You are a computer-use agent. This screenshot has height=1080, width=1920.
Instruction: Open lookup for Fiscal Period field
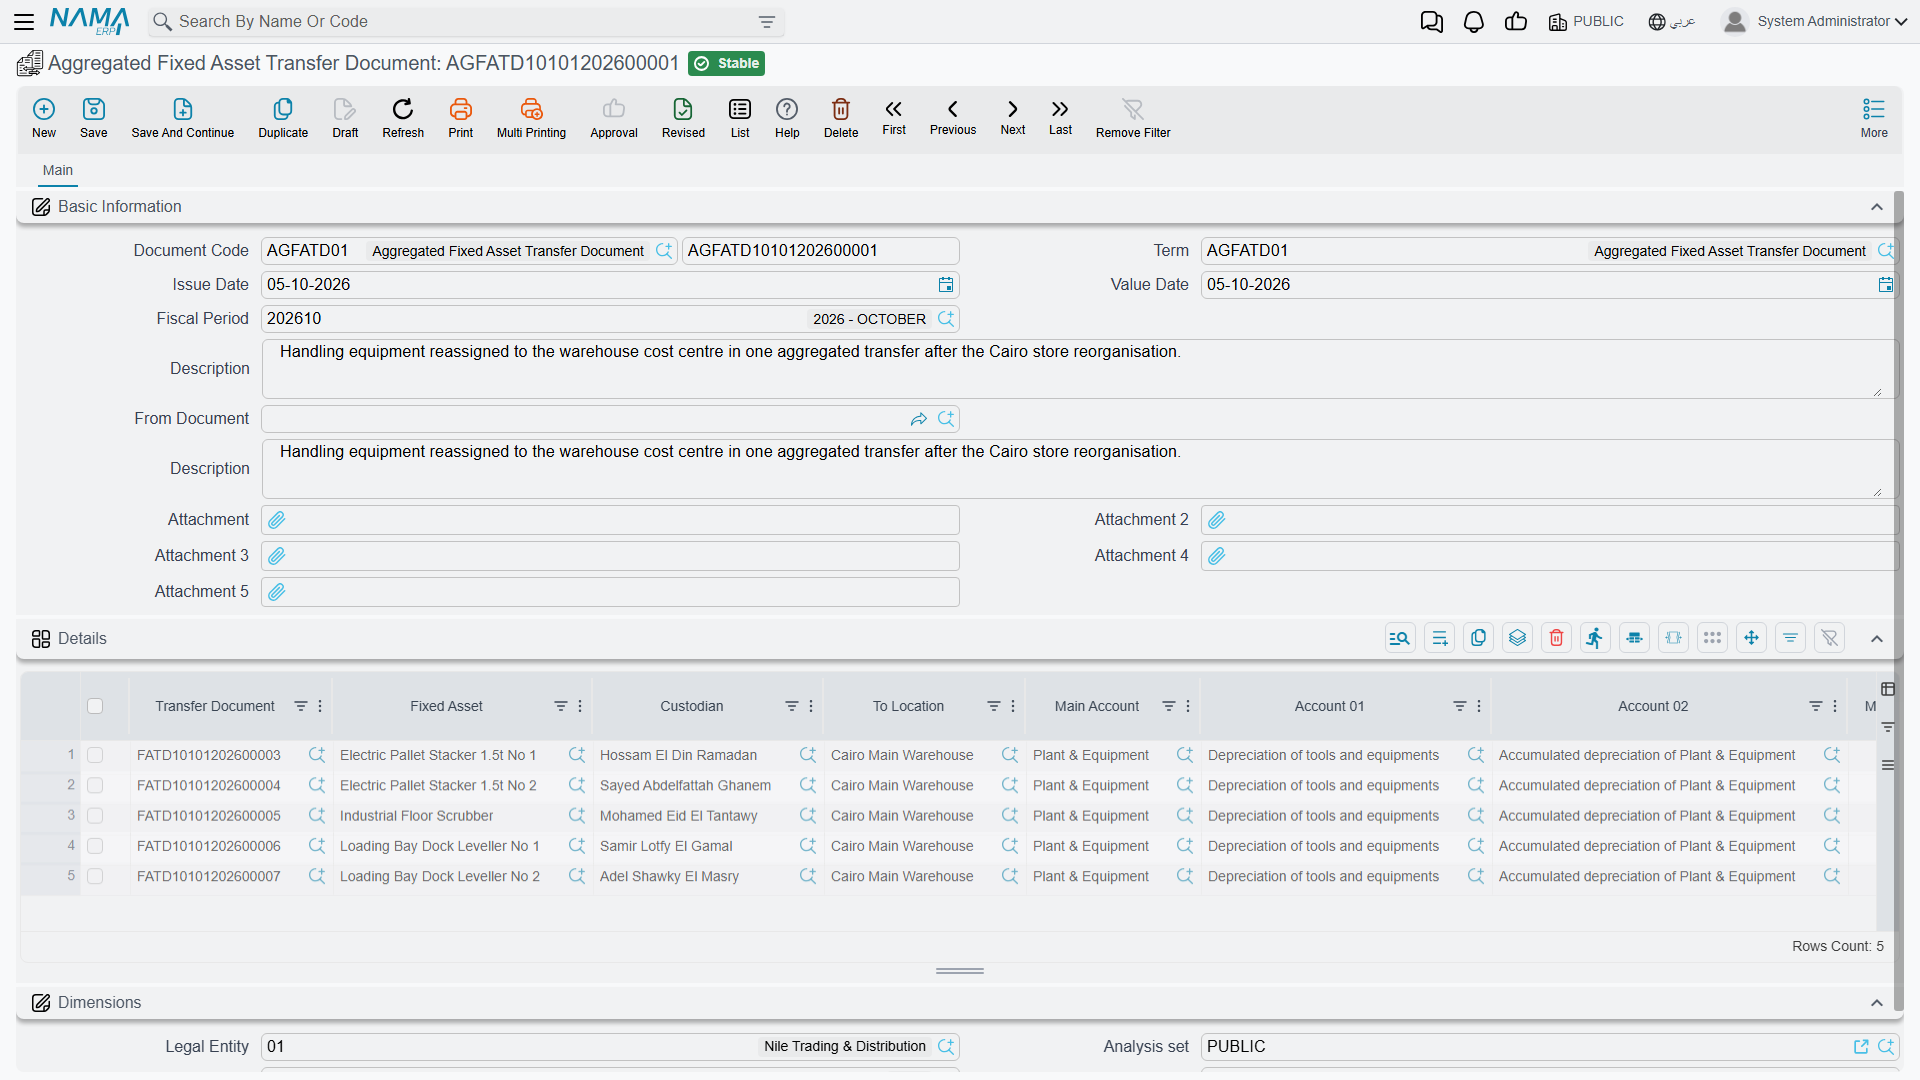point(946,319)
